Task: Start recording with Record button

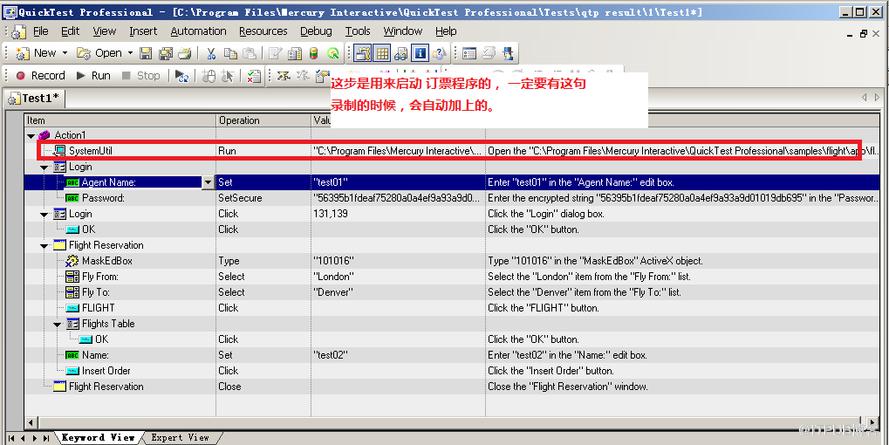Action: pos(40,75)
